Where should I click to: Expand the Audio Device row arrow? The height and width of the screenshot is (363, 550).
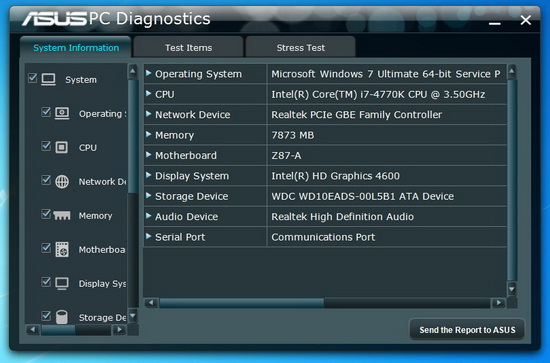148,216
